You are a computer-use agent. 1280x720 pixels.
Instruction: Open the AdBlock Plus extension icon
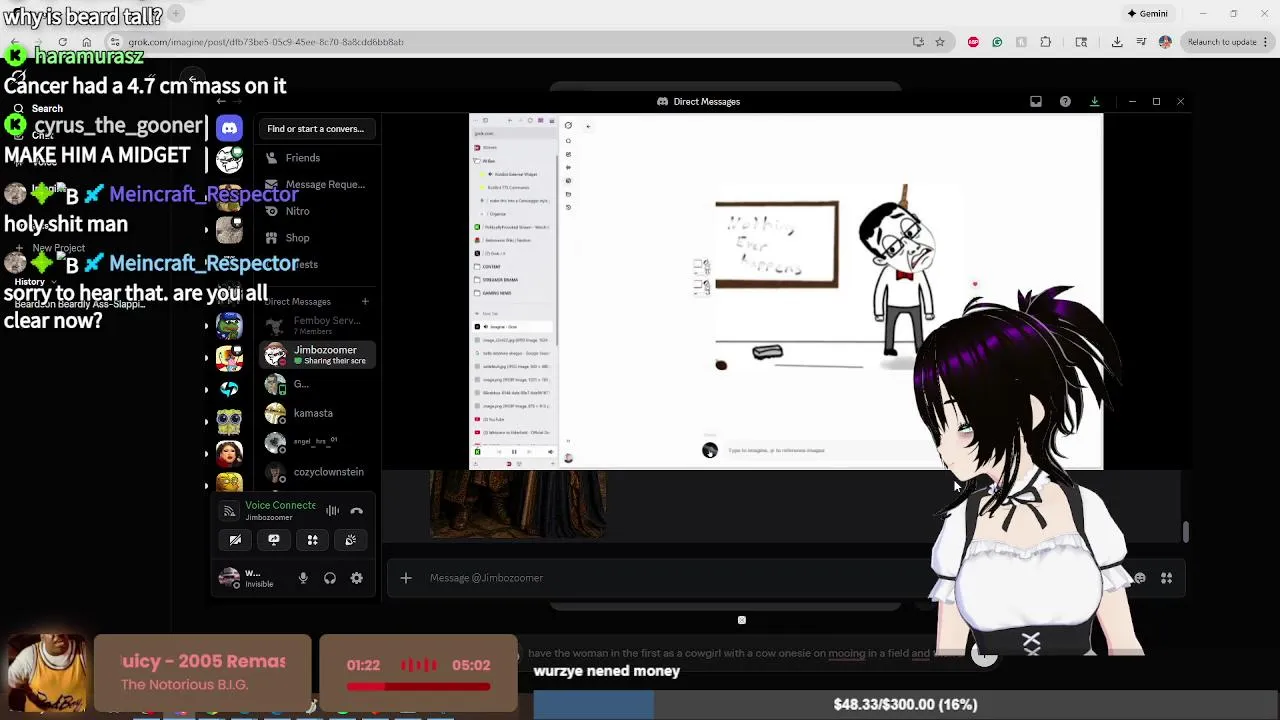tap(973, 42)
